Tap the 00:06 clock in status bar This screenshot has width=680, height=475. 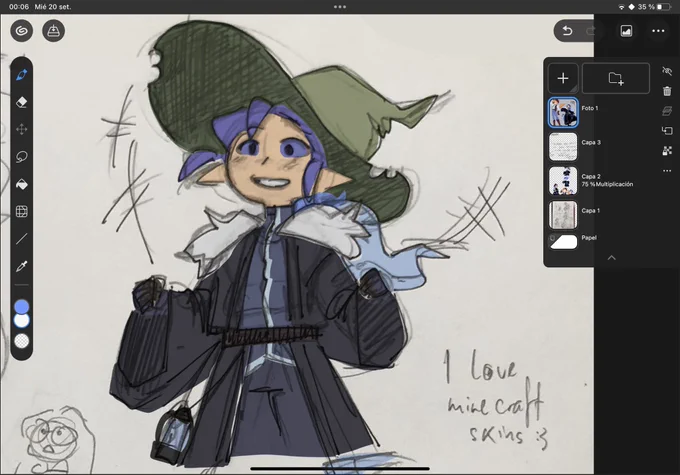19,7
